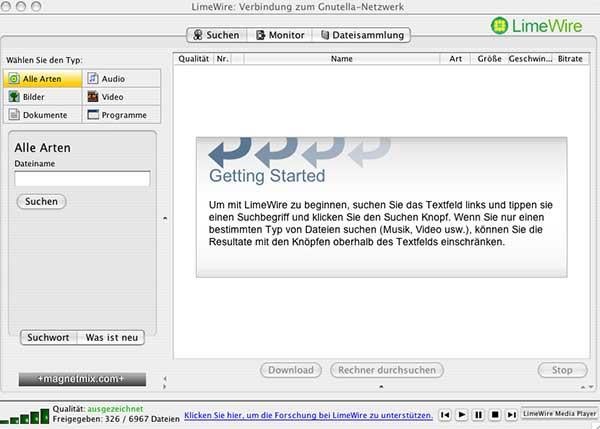Switch to the Suchwort tab

(48, 338)
